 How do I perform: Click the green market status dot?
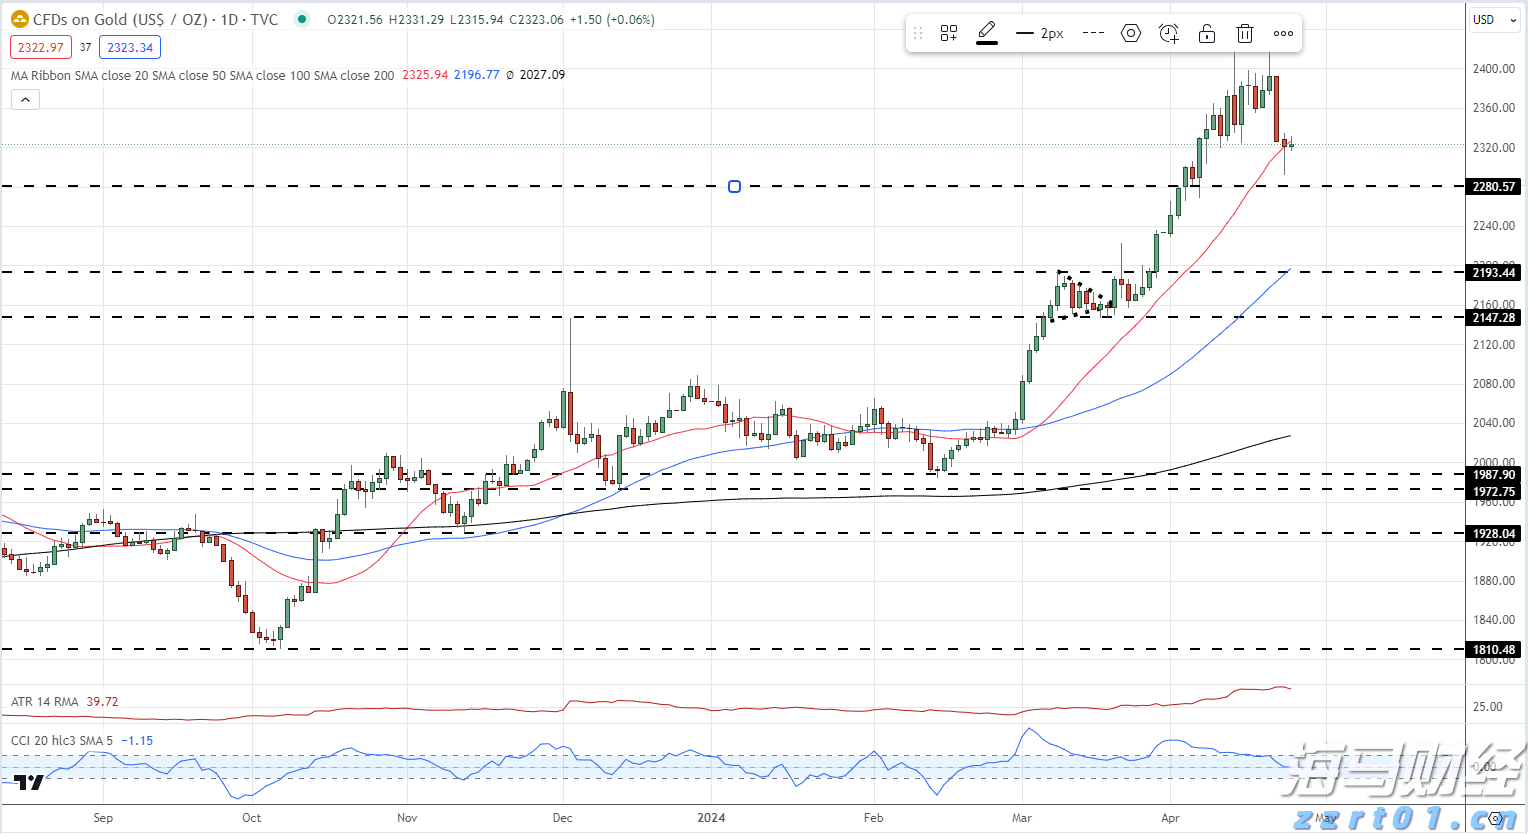(x=302, y=19)
